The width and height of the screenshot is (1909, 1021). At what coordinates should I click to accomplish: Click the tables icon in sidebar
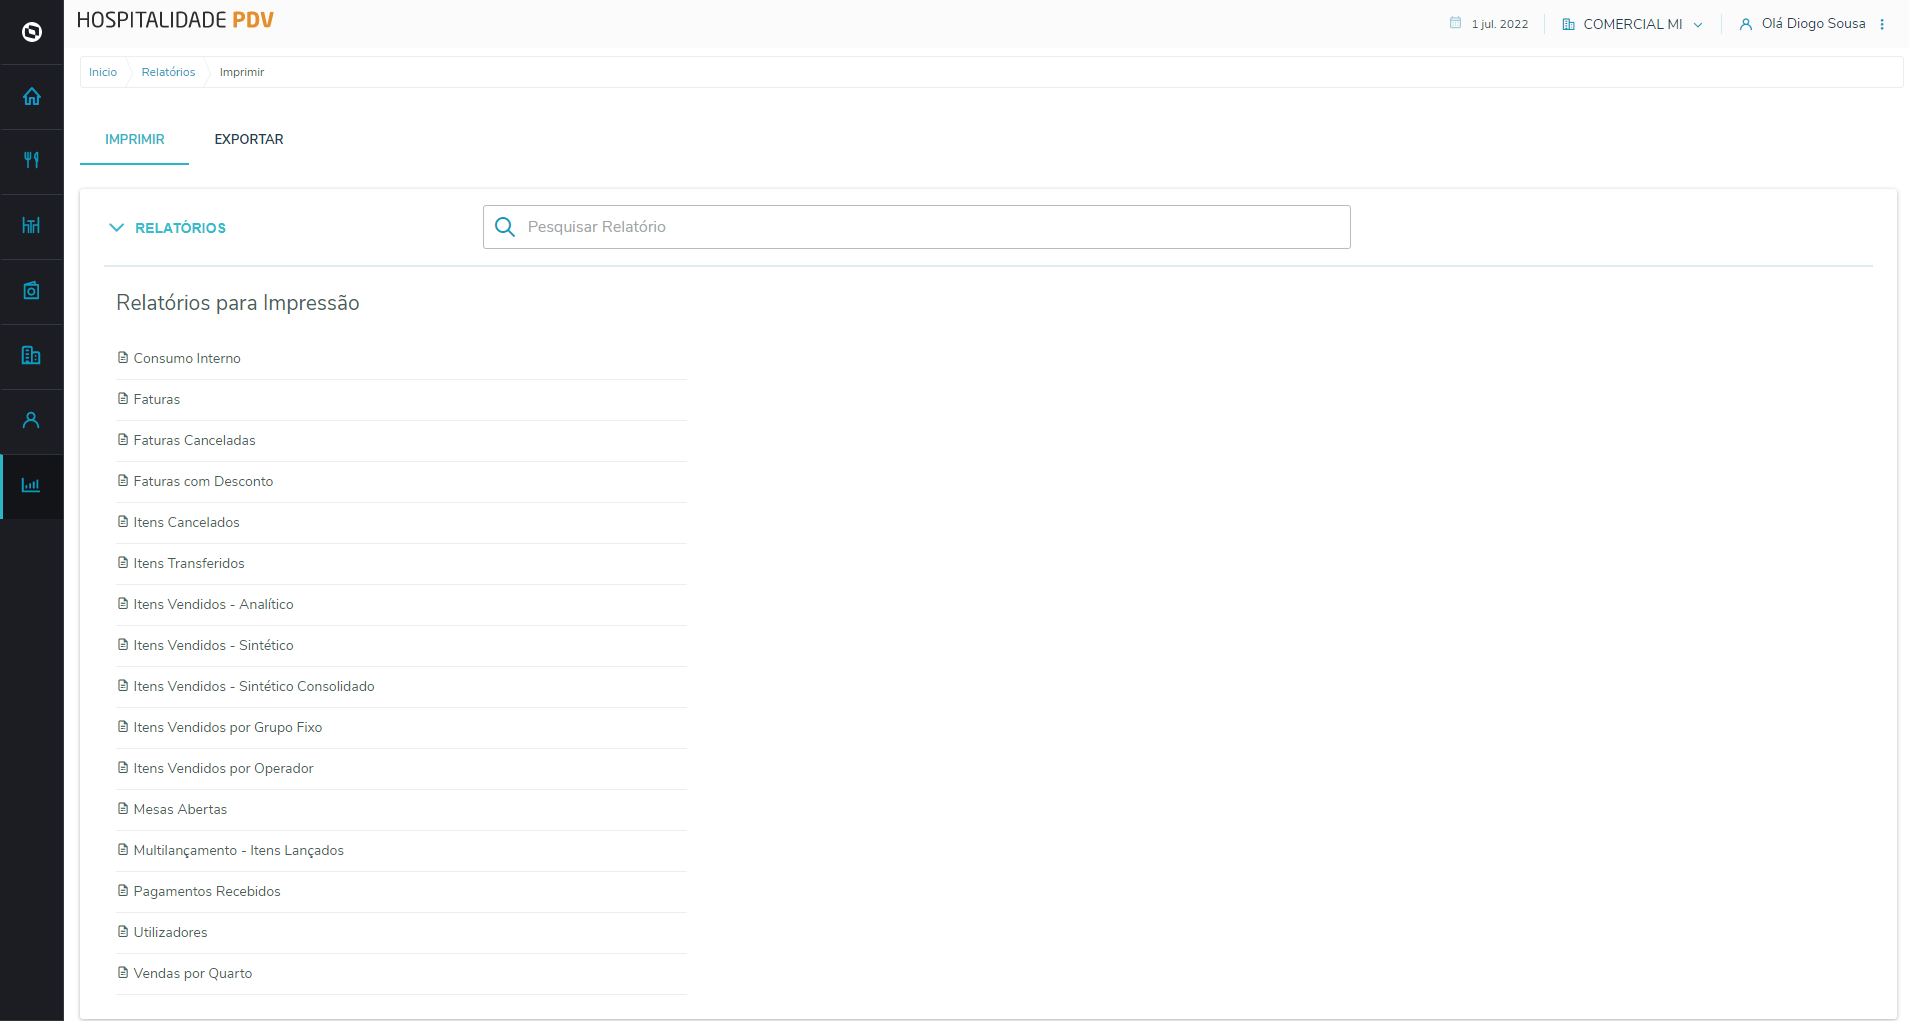tap(32, 226)
